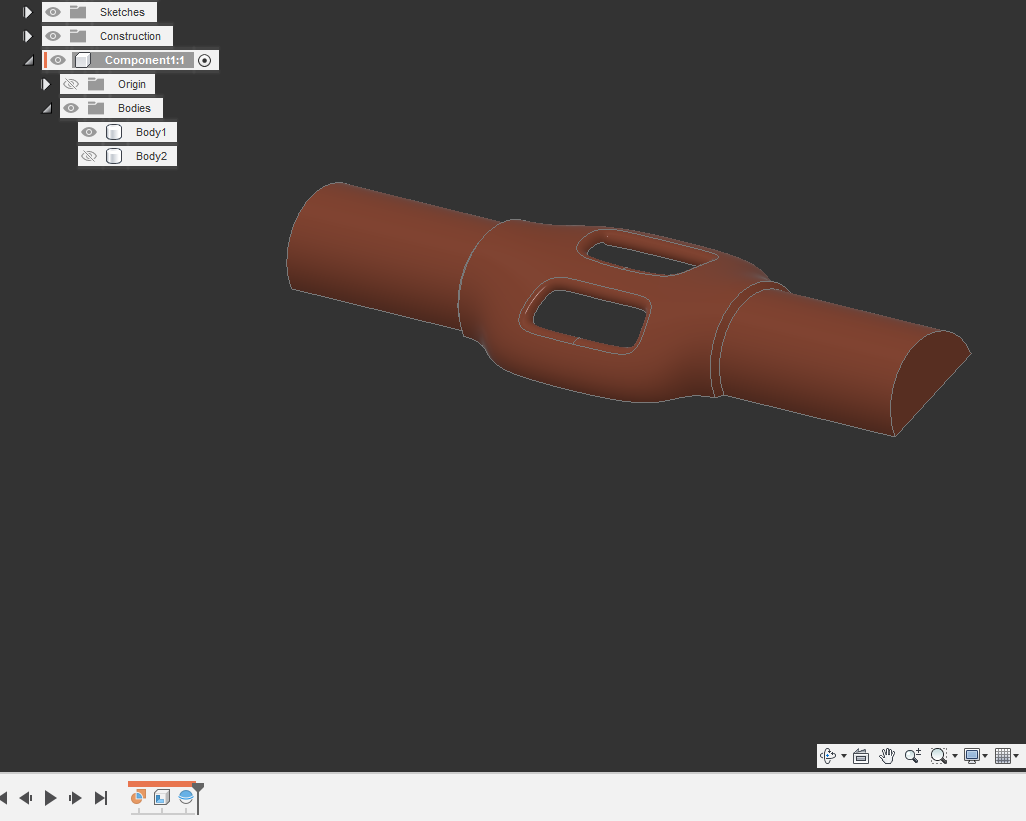The width and height of the screenshot is (1026, 821).
Task: Toggle visibility of the Sketches folder
Action: (x=53, y=11)
